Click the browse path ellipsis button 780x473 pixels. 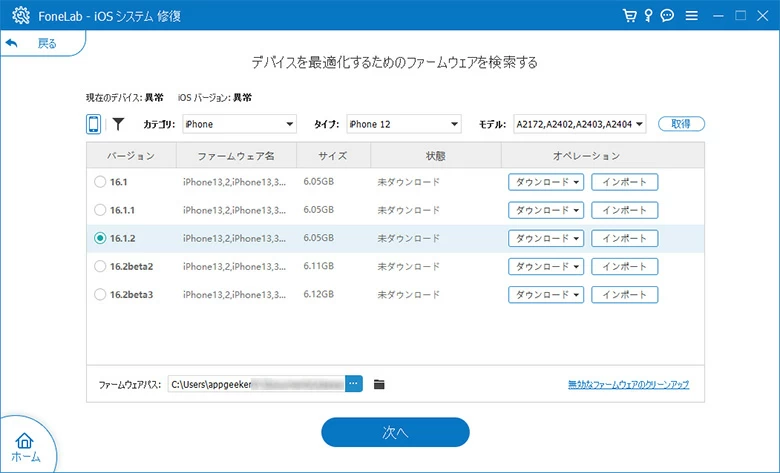pos(353,384)
